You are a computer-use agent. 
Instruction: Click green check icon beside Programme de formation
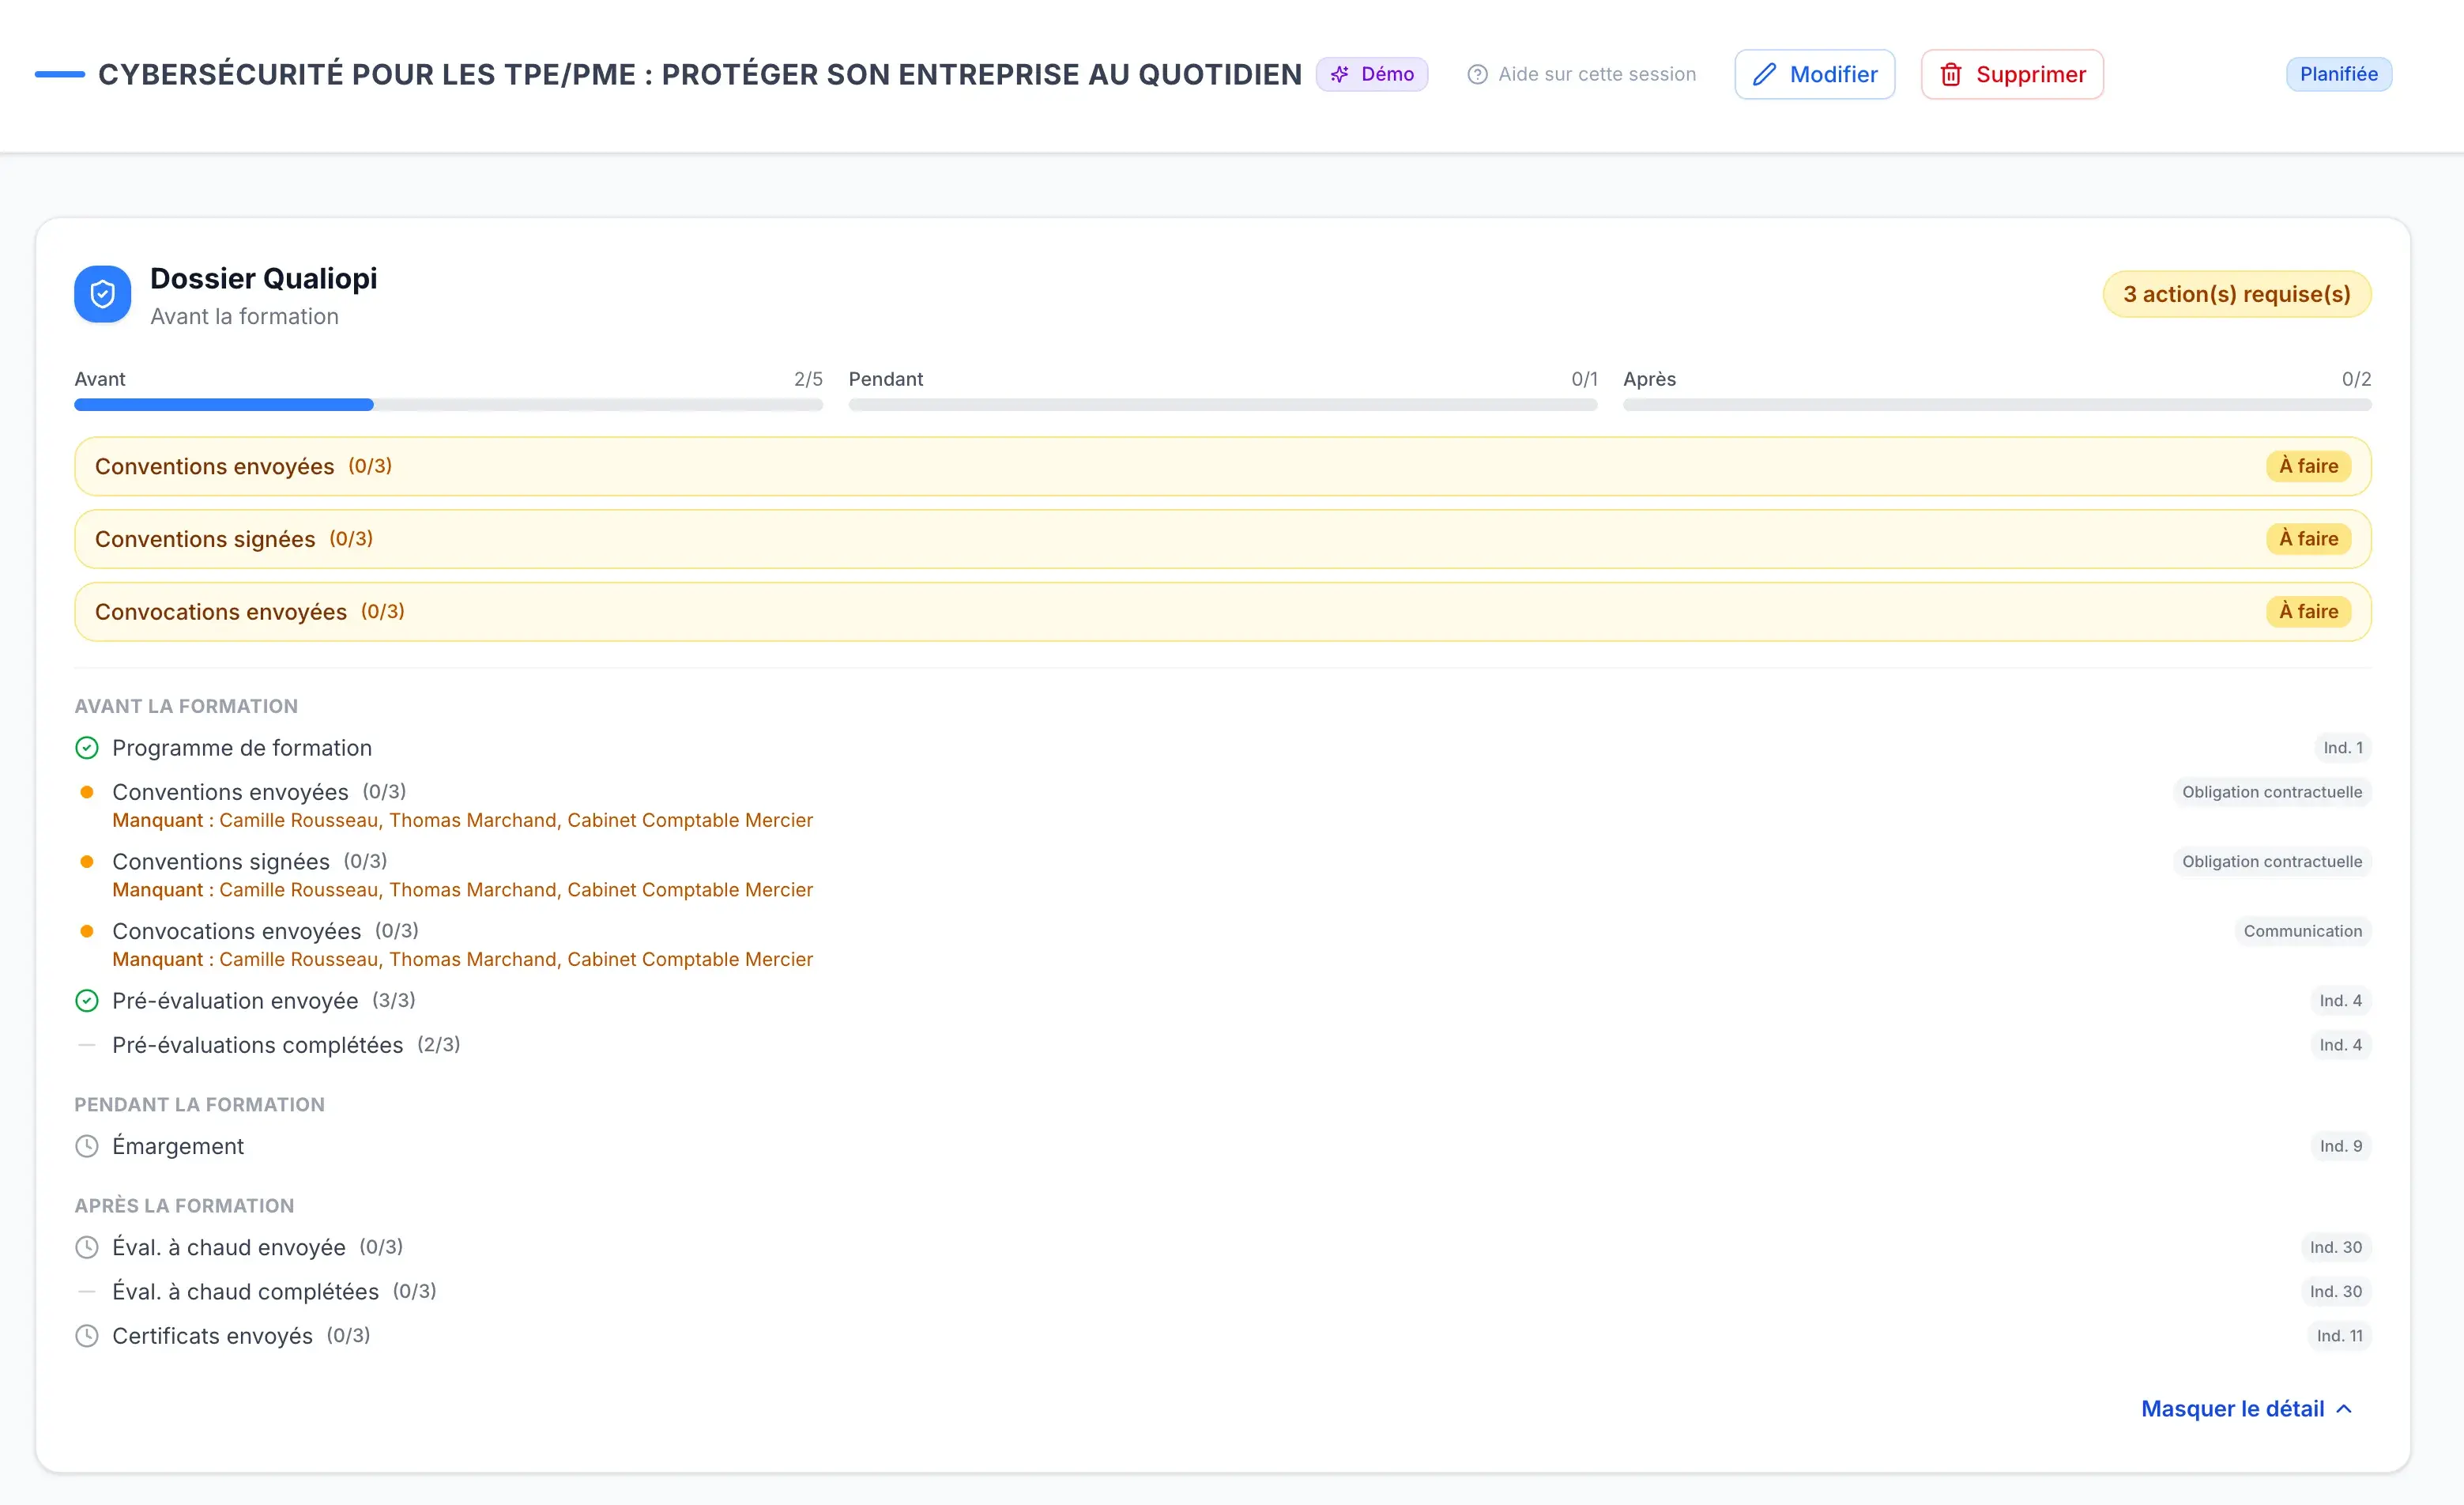(x=87, y=748)
